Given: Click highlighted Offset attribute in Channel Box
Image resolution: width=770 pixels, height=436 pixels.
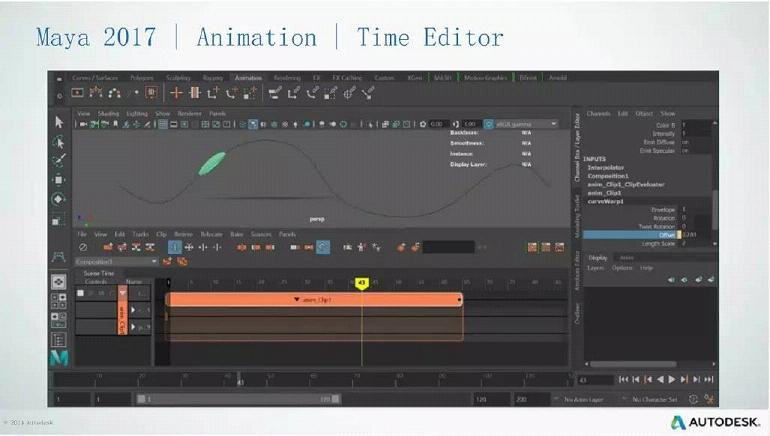Looking at the screenshot, I should [x=630, y=235].
